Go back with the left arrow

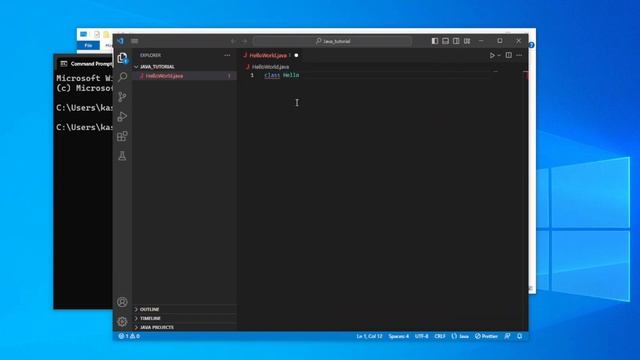pyautogui.click(x=233, y=41)
